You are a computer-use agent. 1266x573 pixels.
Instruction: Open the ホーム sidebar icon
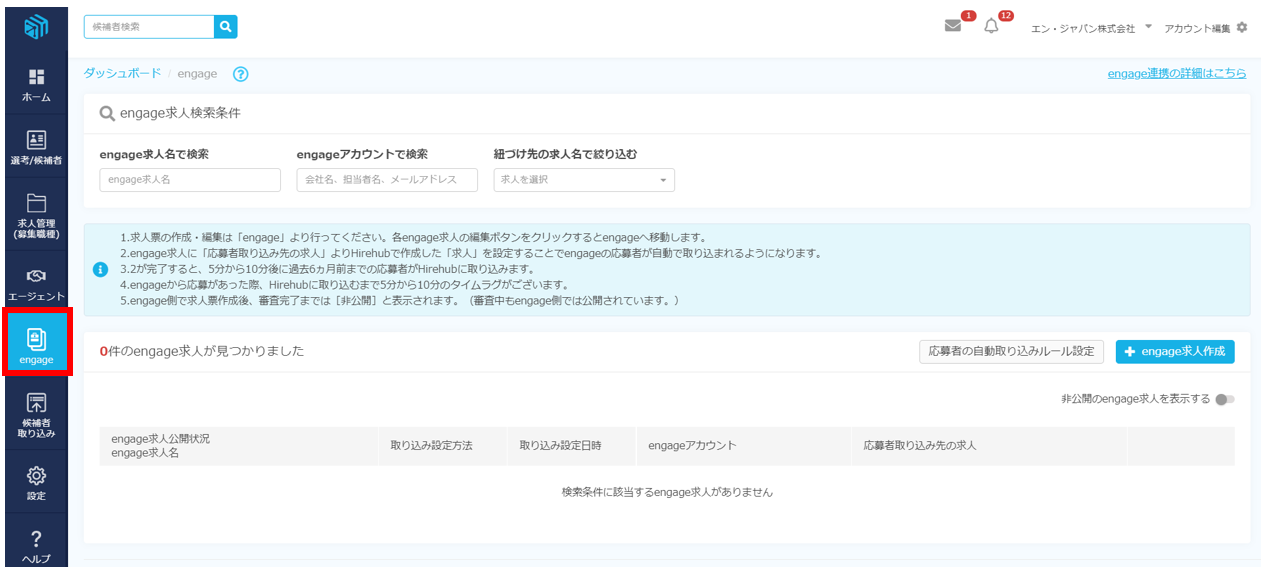(x=36, y=78)
